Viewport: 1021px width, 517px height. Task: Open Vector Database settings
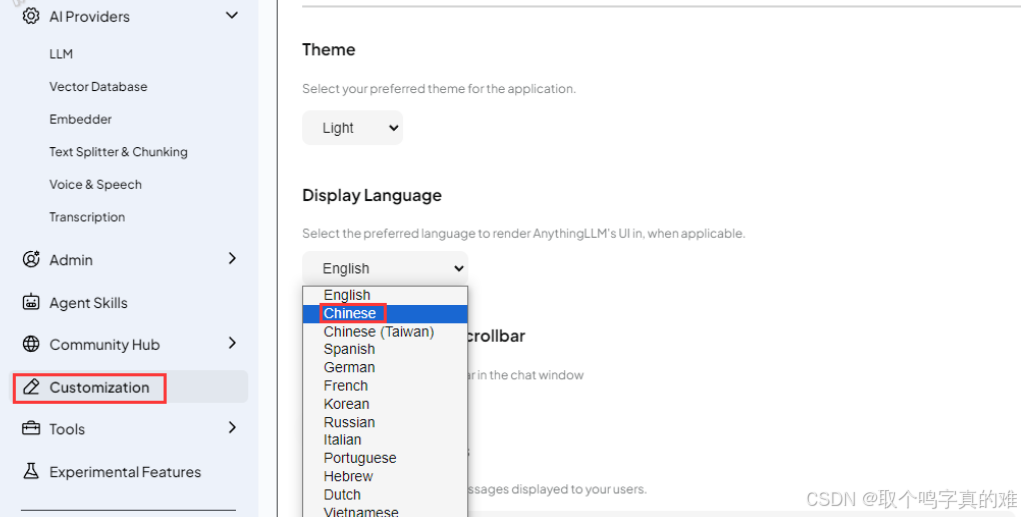tap(98, 87)
